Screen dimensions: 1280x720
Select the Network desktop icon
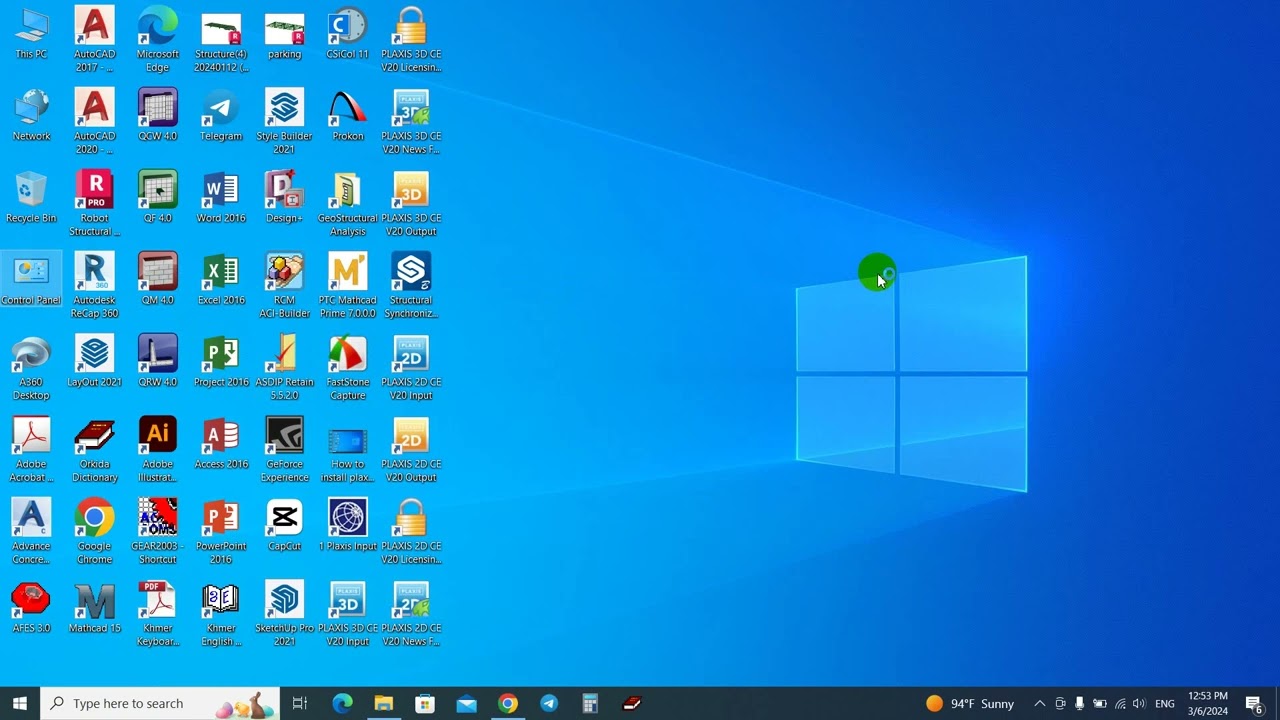[31, 116]
